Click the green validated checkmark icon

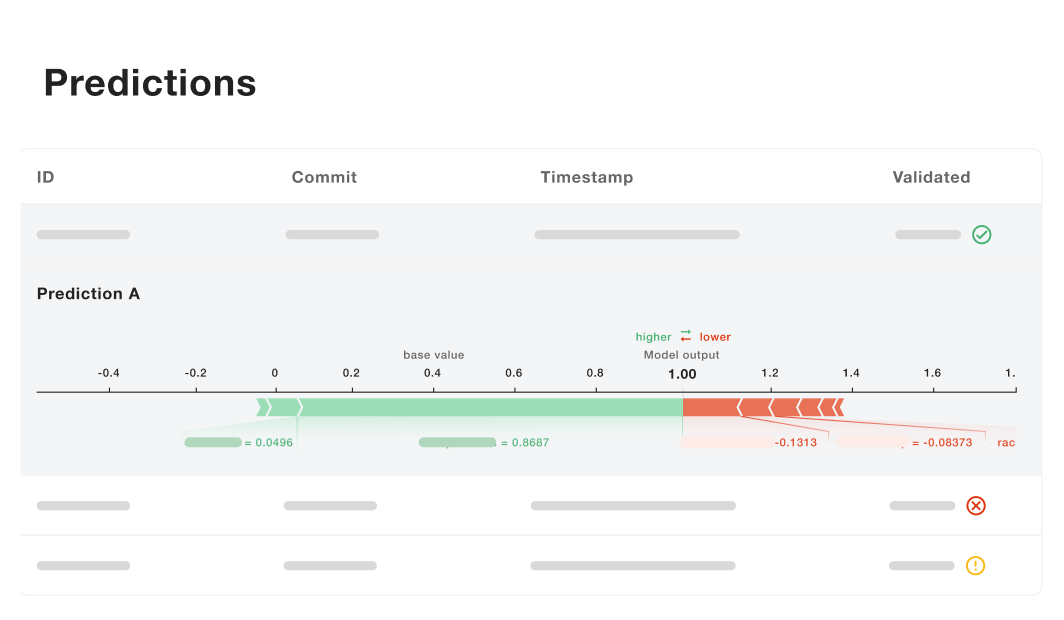981,235
